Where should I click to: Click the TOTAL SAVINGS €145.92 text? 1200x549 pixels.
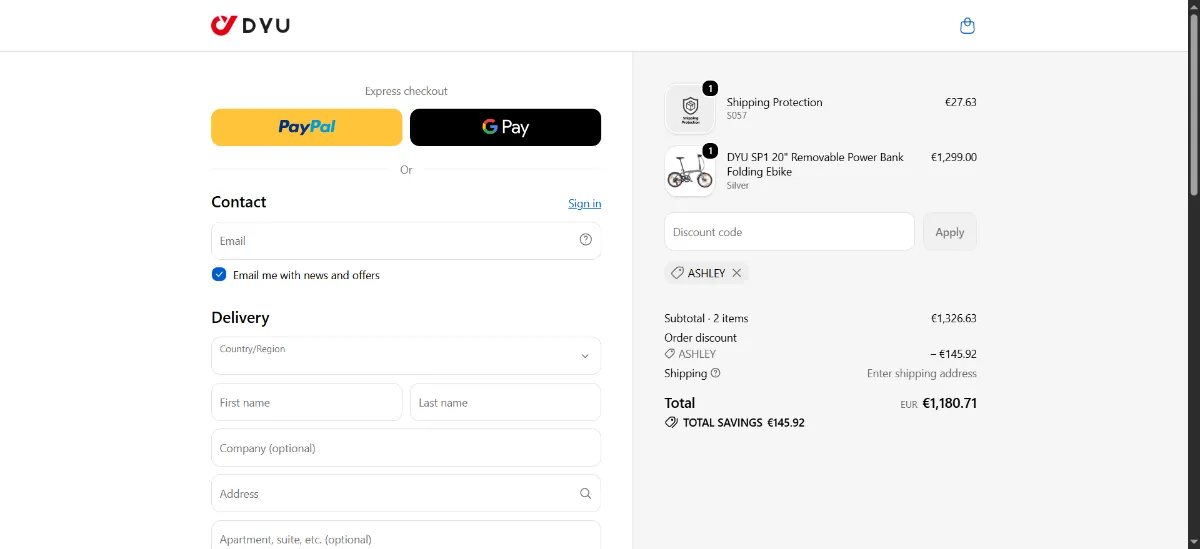tap(743, 423)
